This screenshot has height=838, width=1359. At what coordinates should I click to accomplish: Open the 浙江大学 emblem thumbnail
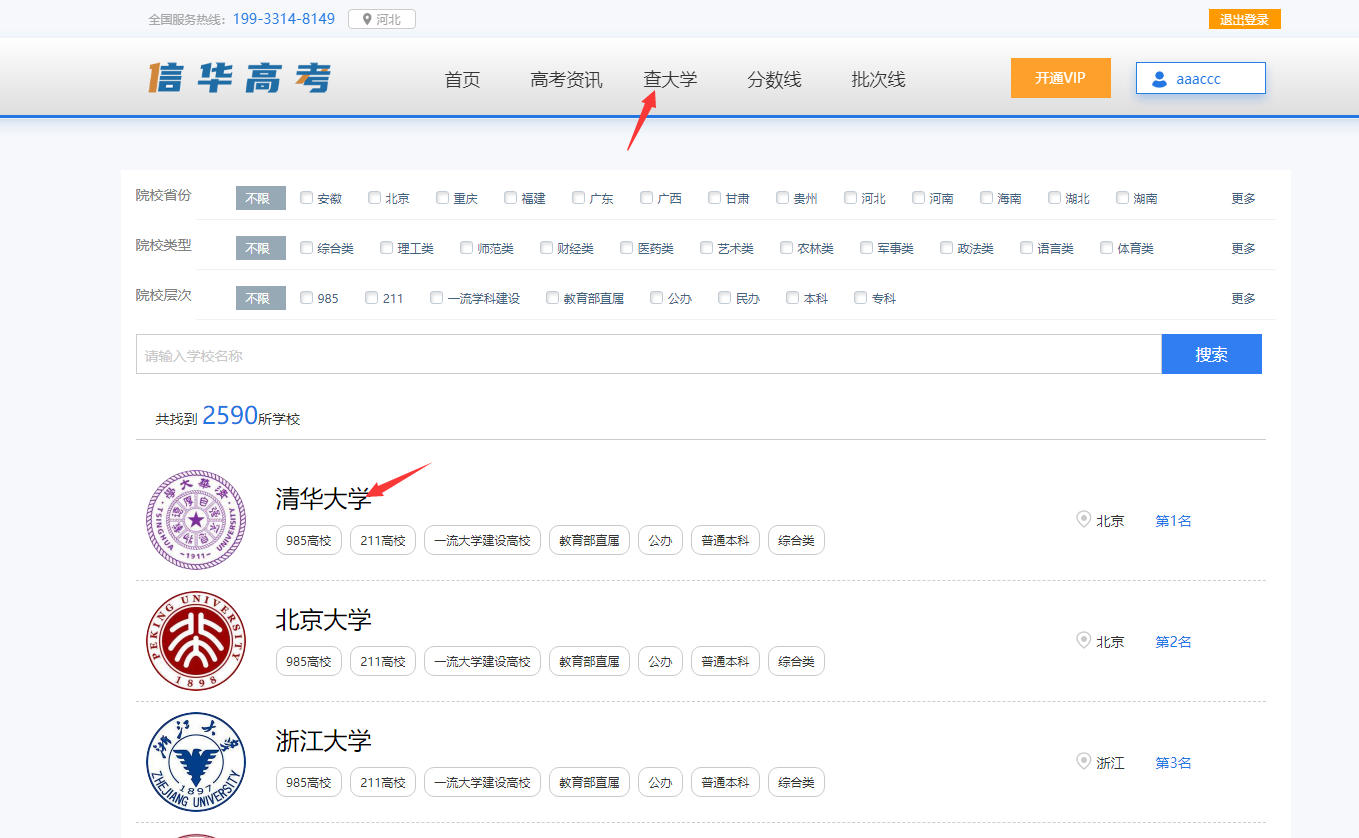(x=196, y=762)
